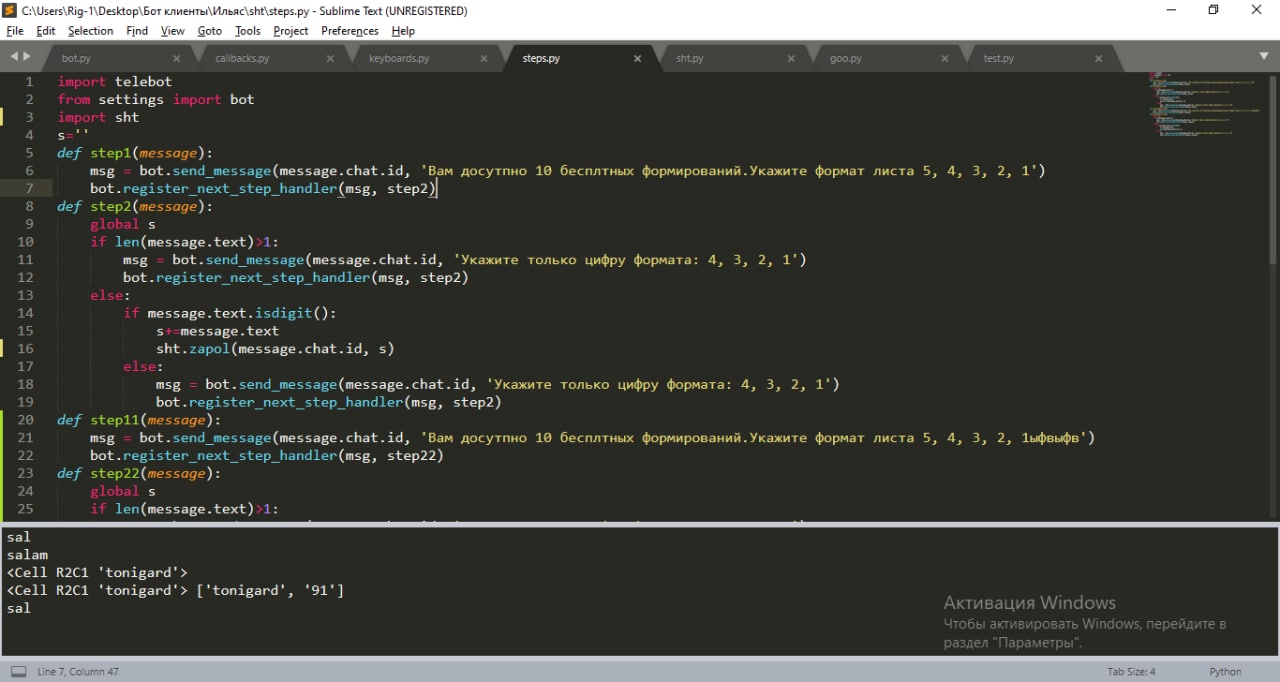Switch to the callbacks.py tab

(242, 58)
